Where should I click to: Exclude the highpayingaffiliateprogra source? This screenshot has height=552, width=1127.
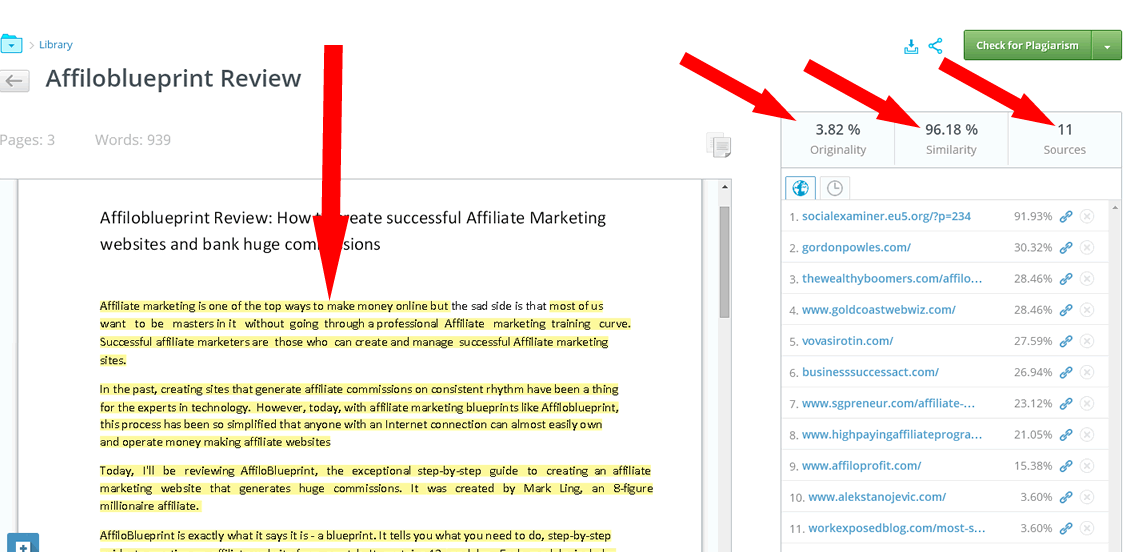click(x=1087, y=435)
